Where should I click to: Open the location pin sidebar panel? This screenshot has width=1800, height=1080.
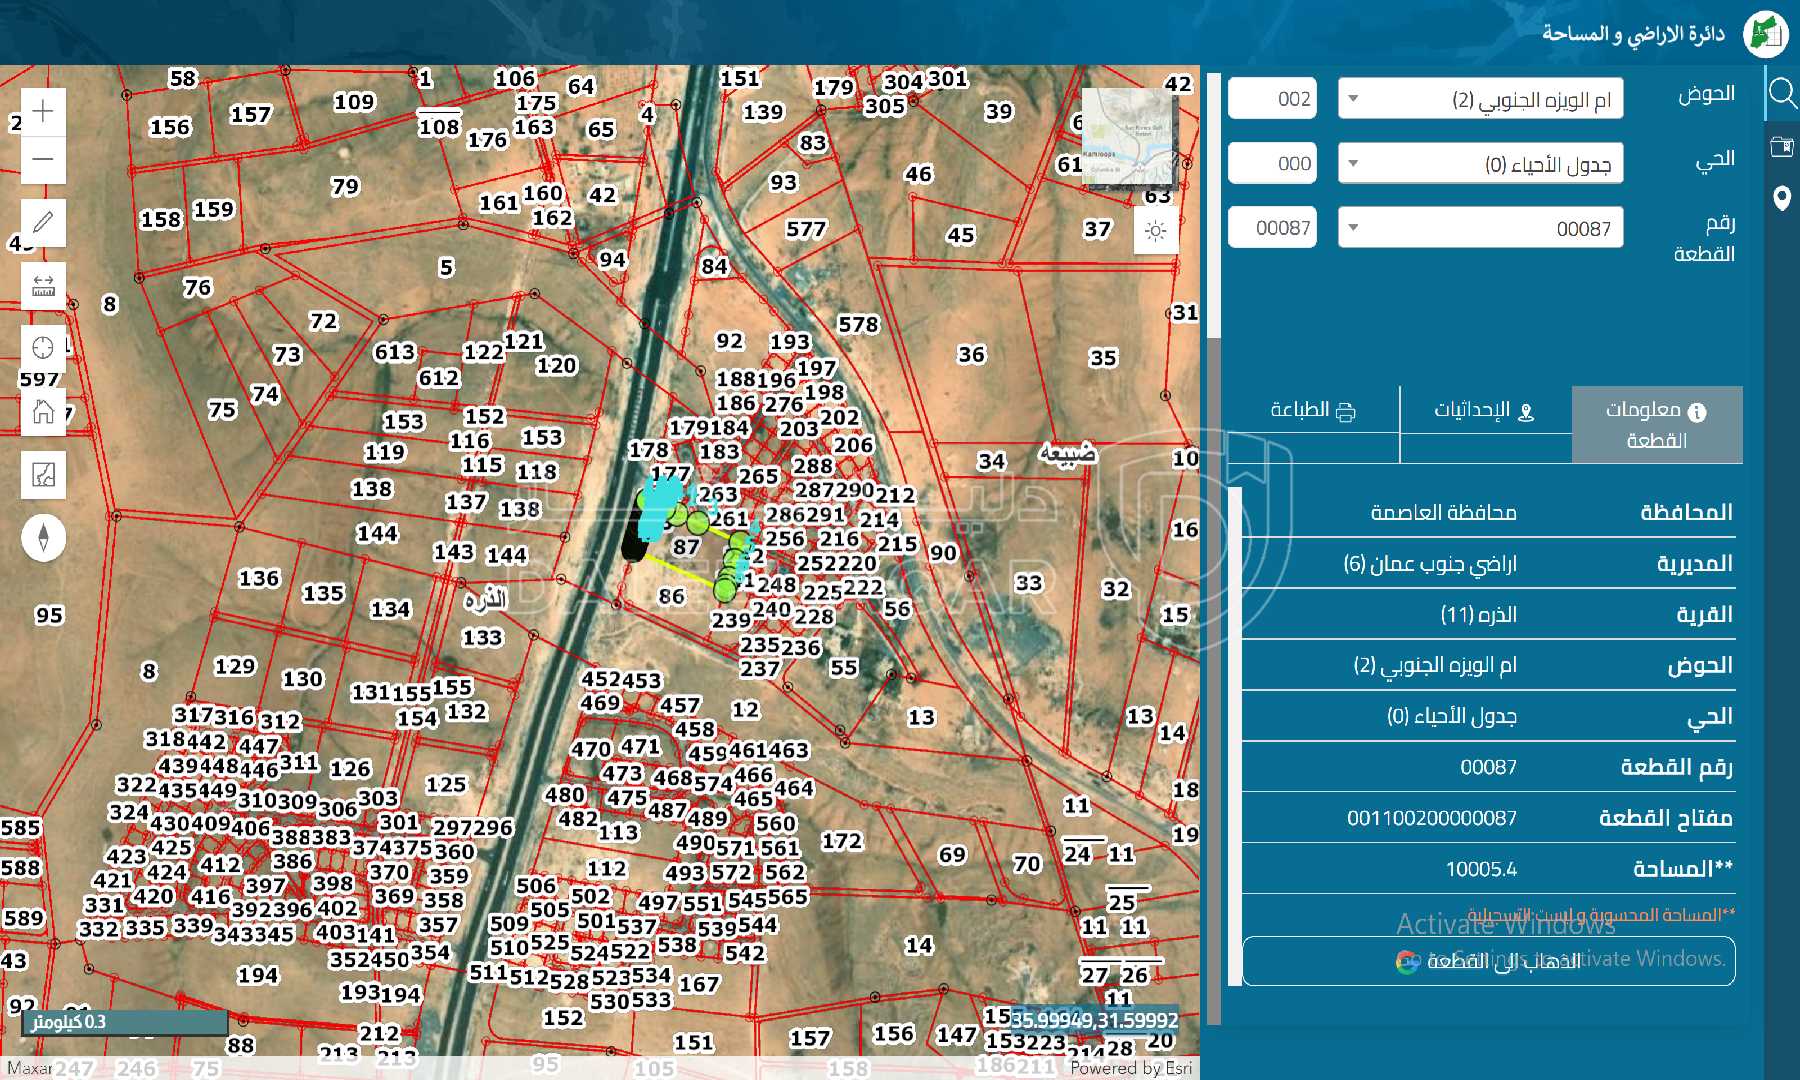click(x=1782, y=198)
